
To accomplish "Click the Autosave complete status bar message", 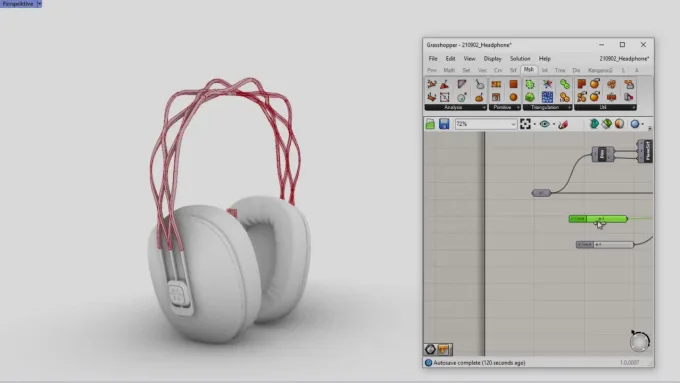I will (479, 363).
